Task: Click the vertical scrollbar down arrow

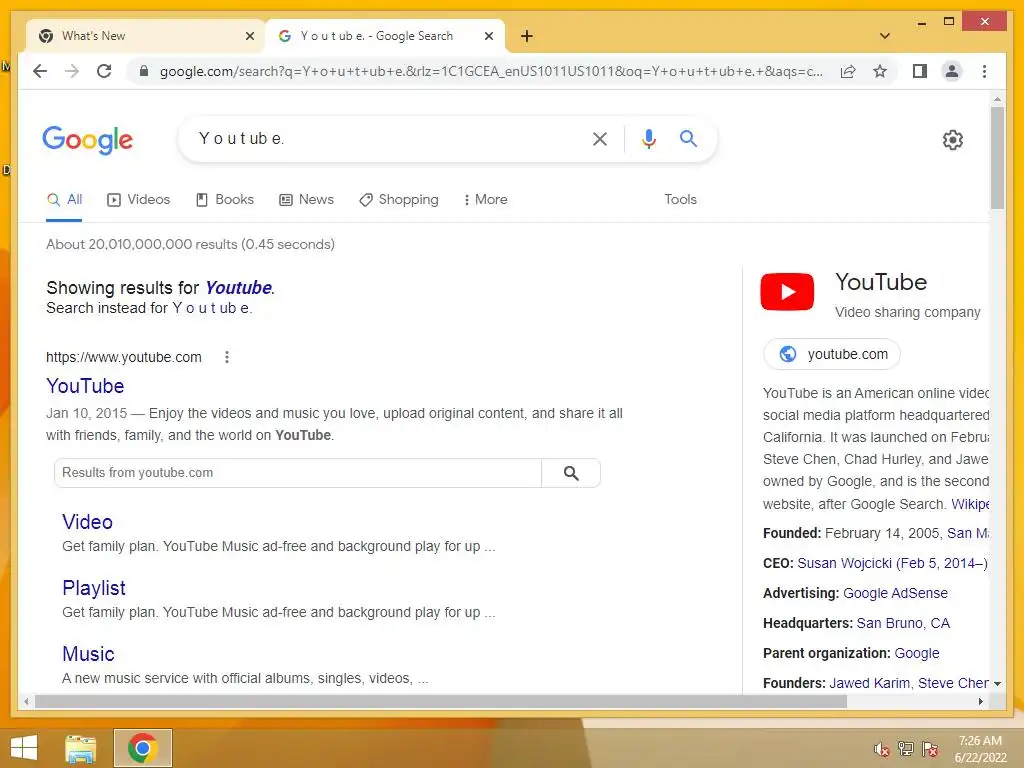Action: click(997, 684)
